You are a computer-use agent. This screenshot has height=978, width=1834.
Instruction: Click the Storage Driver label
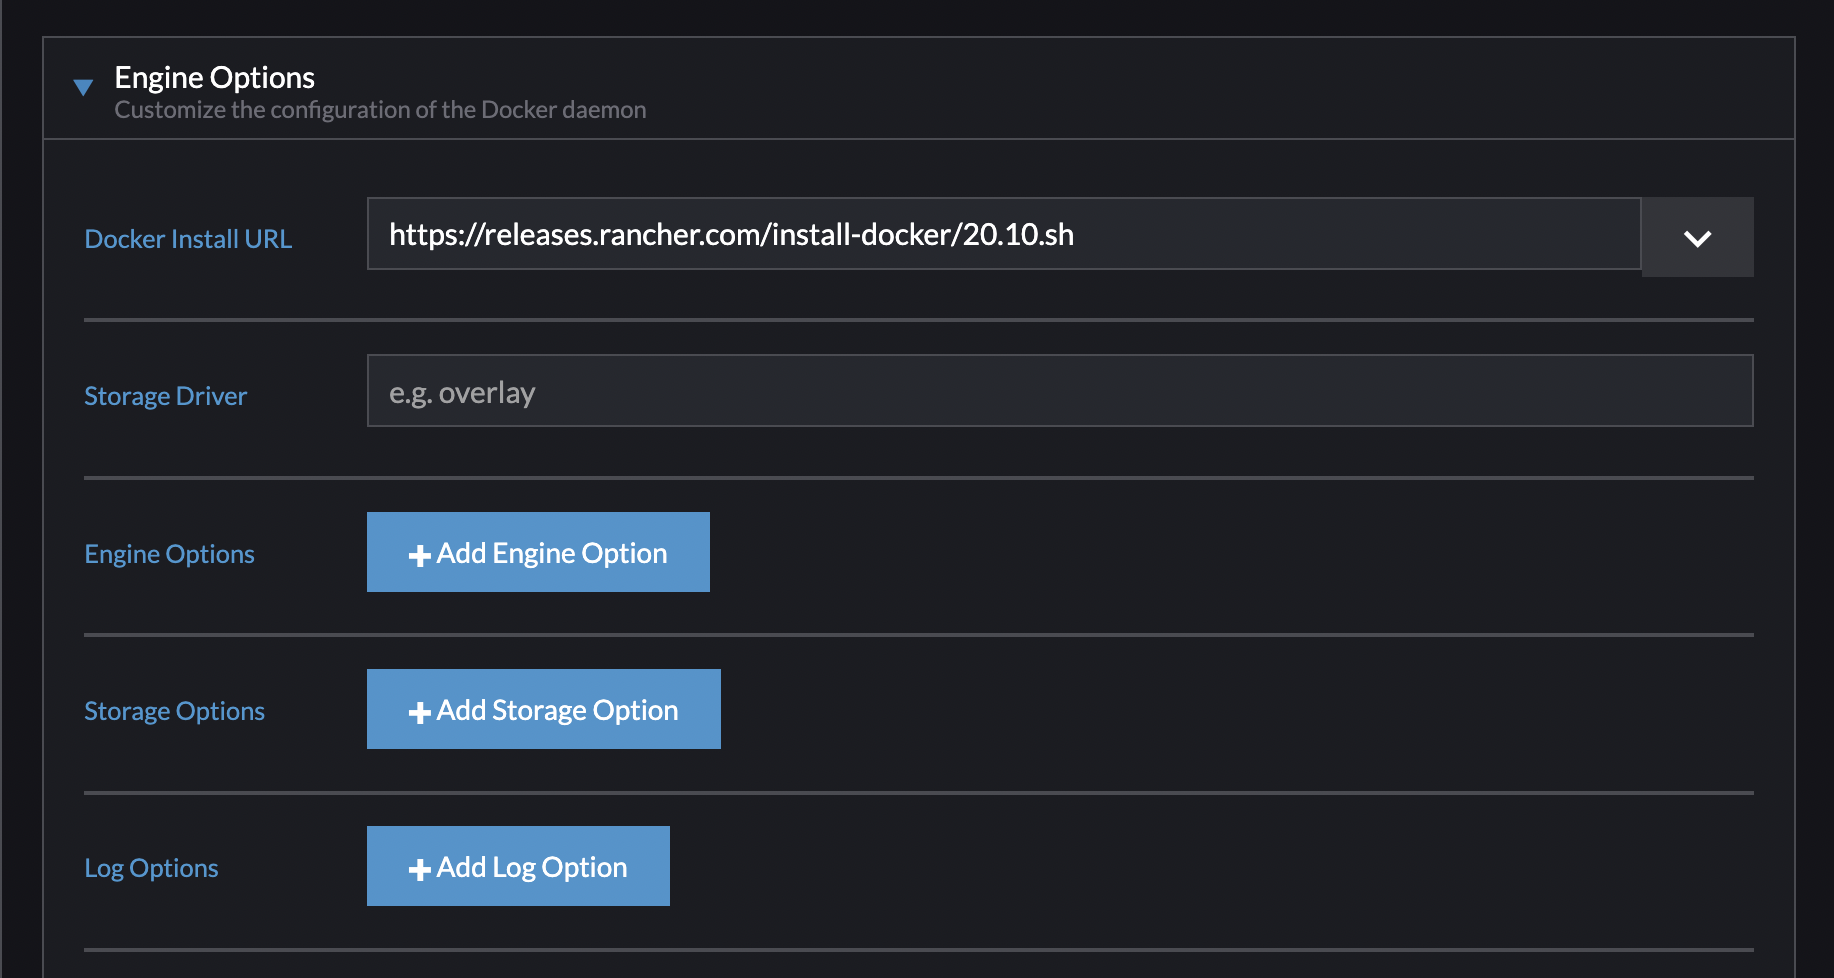pyautogui.click(x=165, y=396)
